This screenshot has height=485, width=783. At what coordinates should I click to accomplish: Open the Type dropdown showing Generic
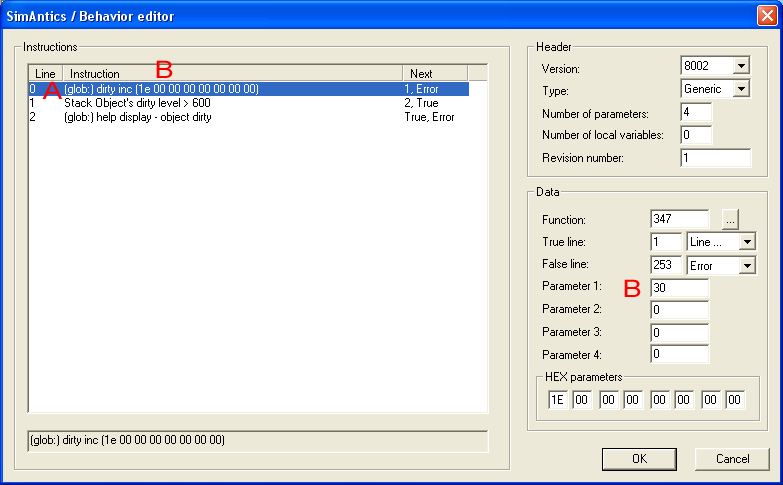pyautogui.click(x=741, y=89)
